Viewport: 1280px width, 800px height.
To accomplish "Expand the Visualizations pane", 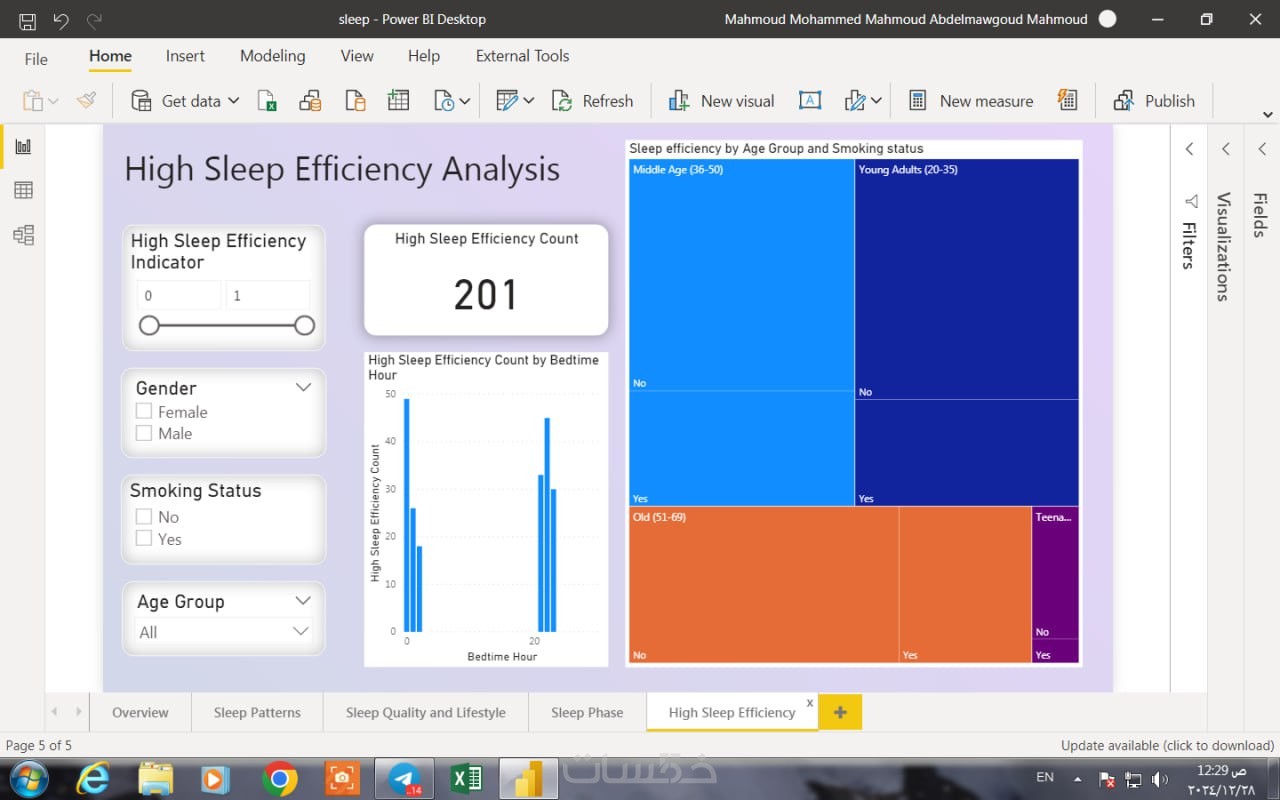I will pos(1225,149).
